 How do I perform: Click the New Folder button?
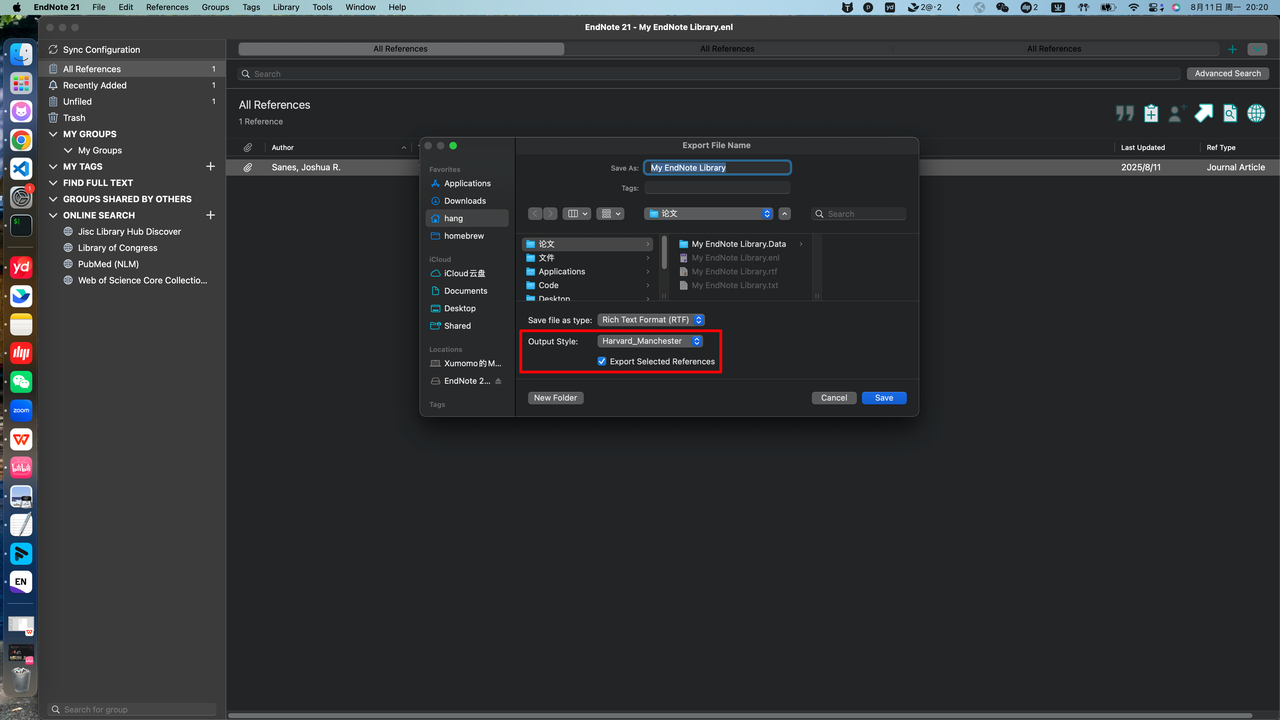click(555, 398)
